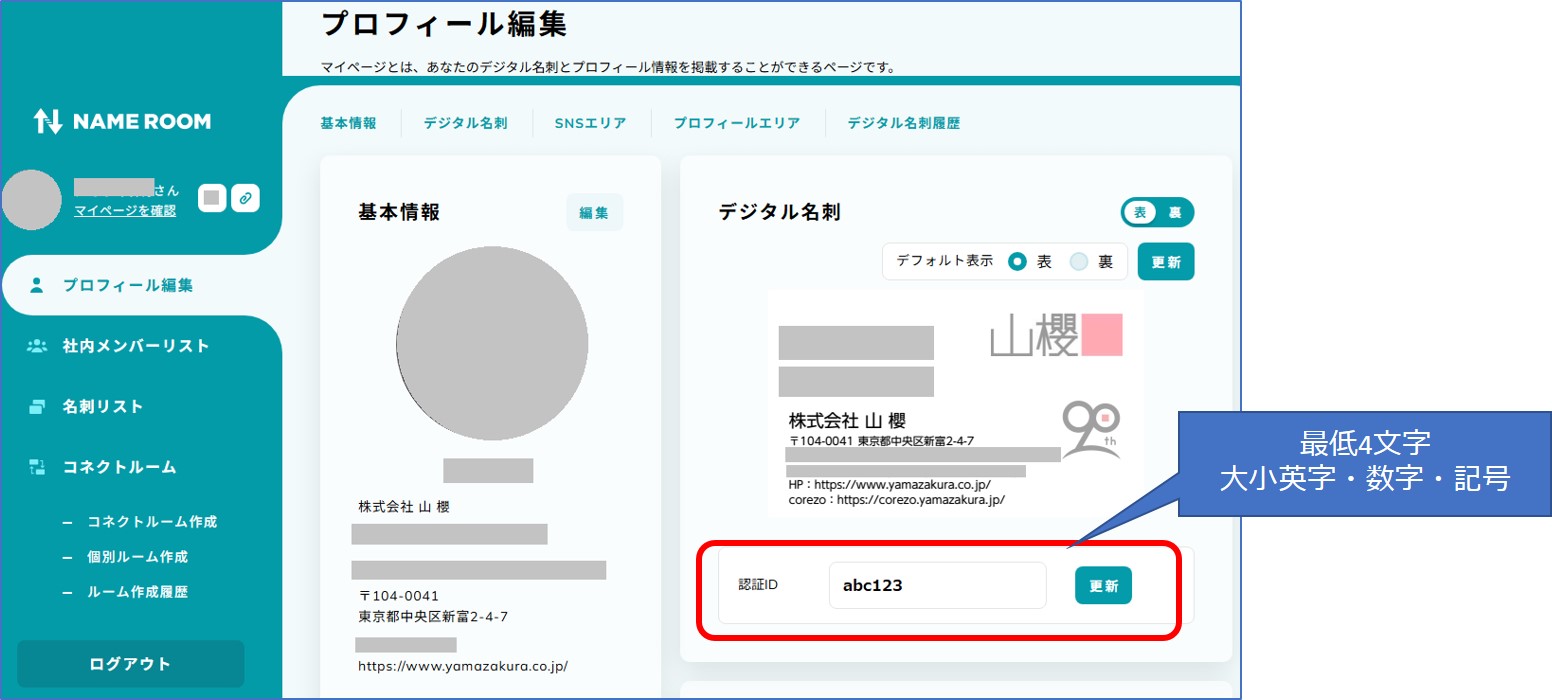Click the digital business card preview
The height and width of the screenshot is (700, 1552).
pos(956,404)
